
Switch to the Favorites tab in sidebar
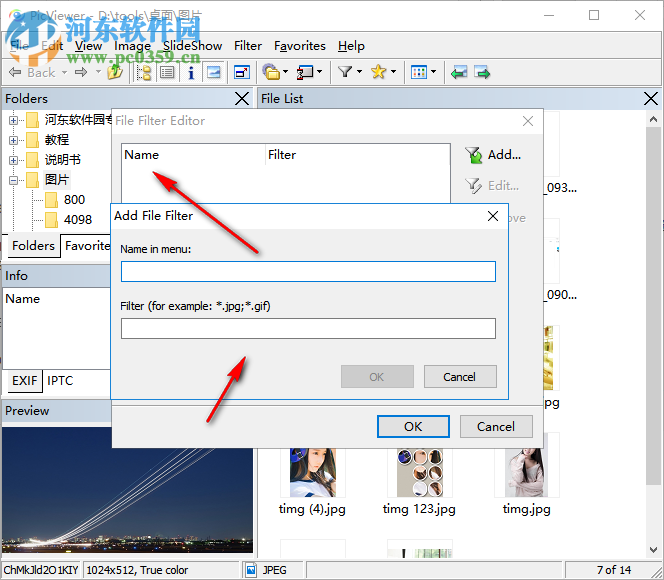(x=86, y=246)
